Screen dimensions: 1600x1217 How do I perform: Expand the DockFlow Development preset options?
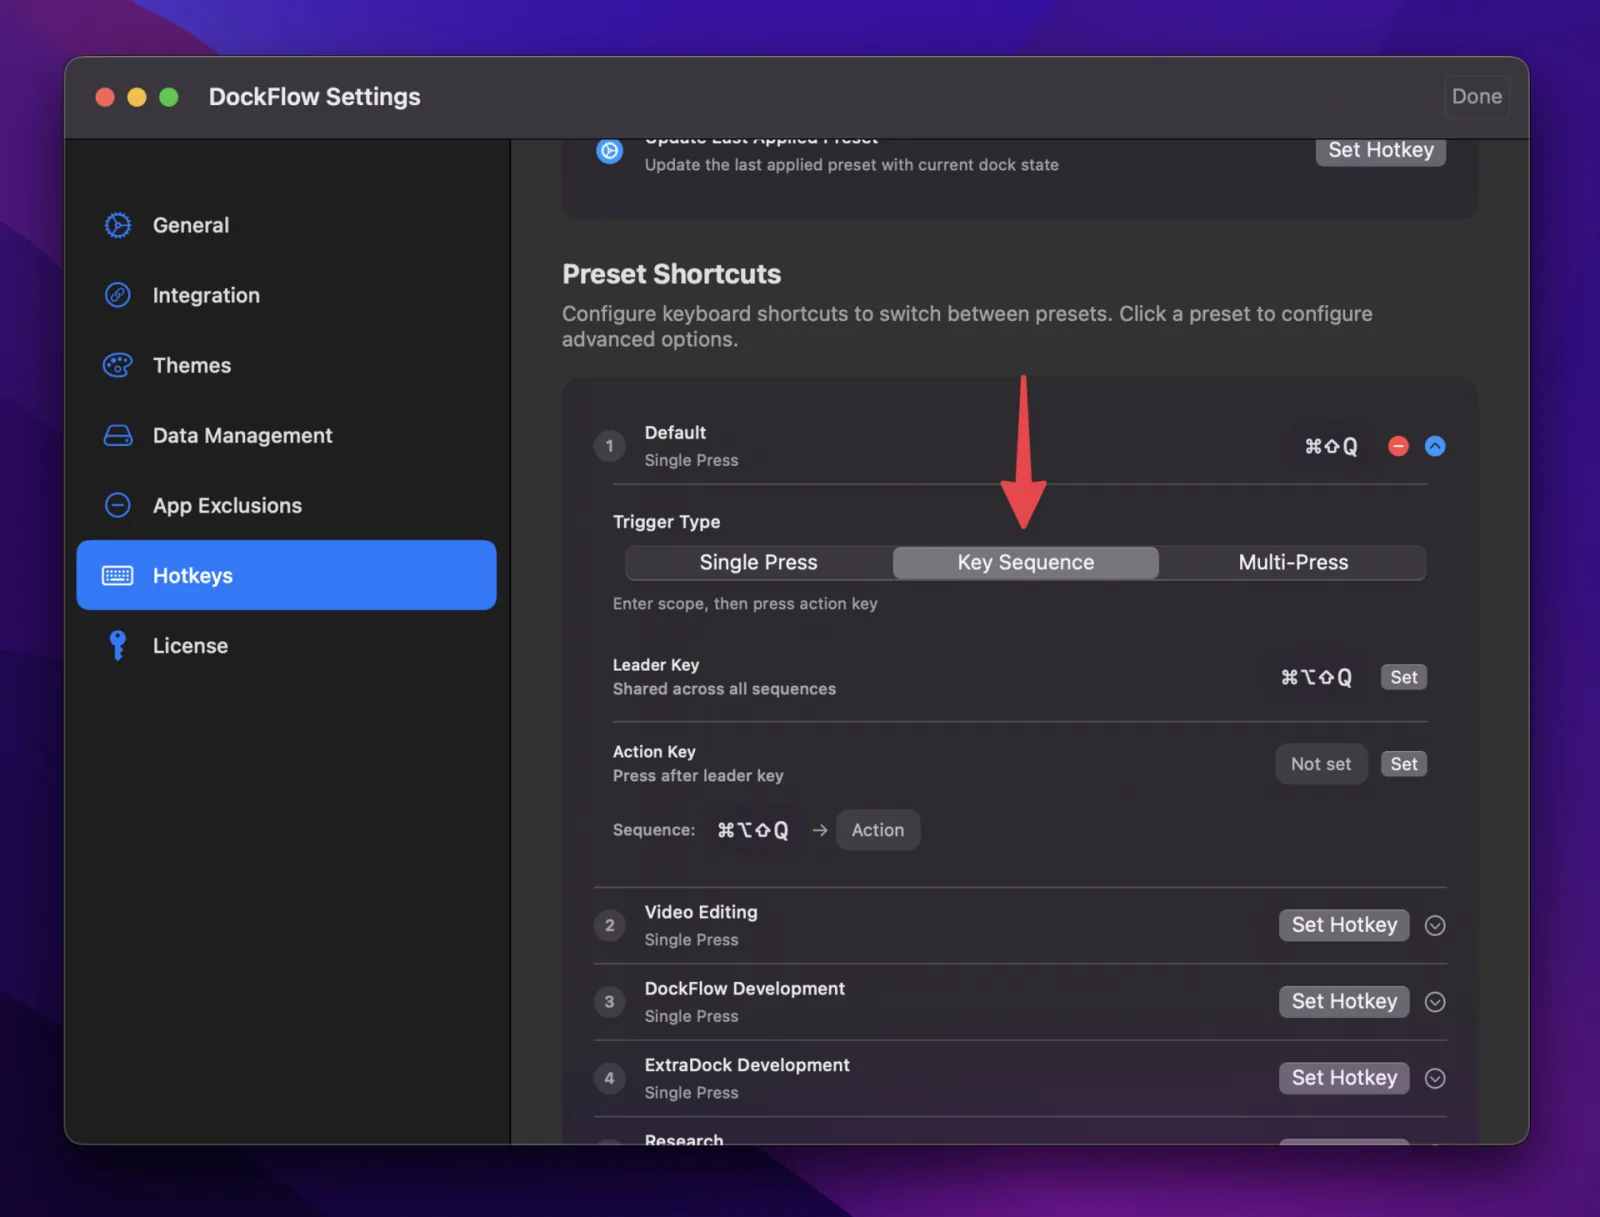pos(1435,1001)
